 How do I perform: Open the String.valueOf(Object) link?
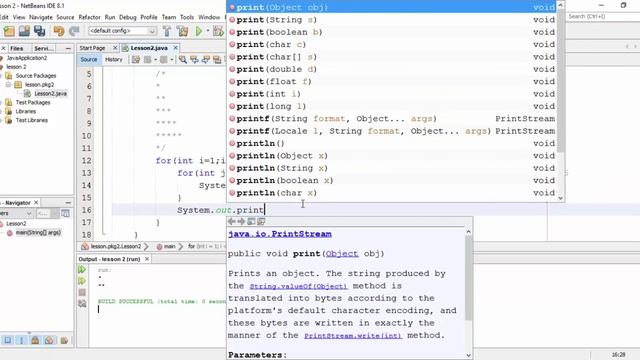pos(298,286)
